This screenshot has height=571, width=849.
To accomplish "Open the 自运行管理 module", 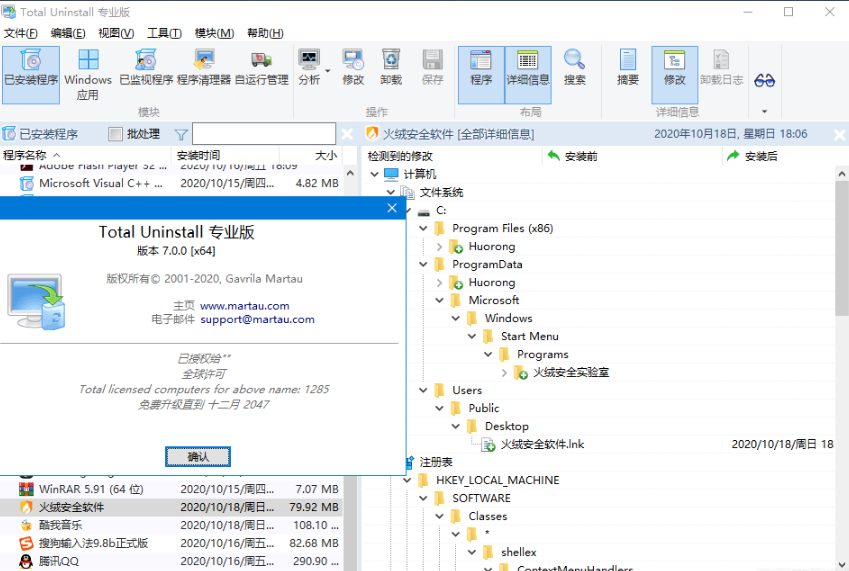I will [262, 68].
